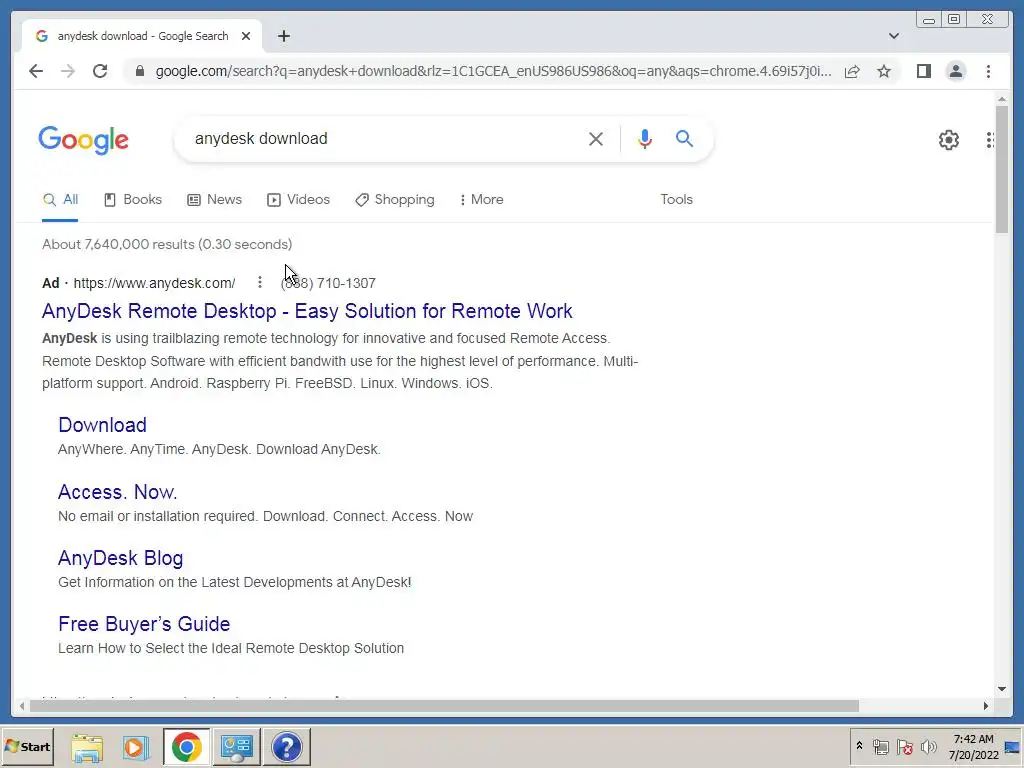
Task: Open the AnyDesk Blog sitelink
Action: coord(121,558)
